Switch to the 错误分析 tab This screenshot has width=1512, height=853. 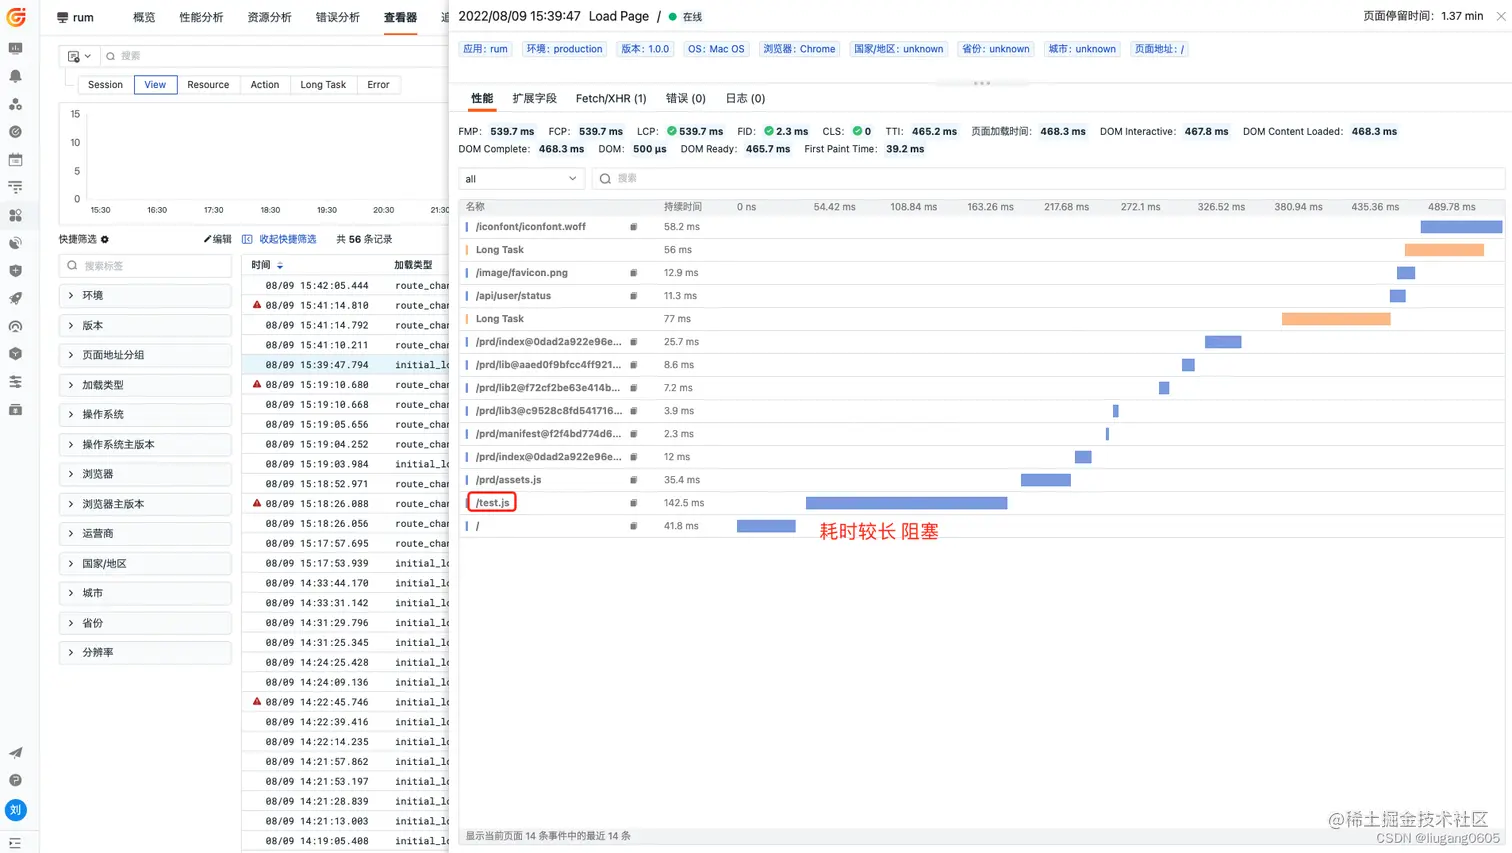coord(337,17)
